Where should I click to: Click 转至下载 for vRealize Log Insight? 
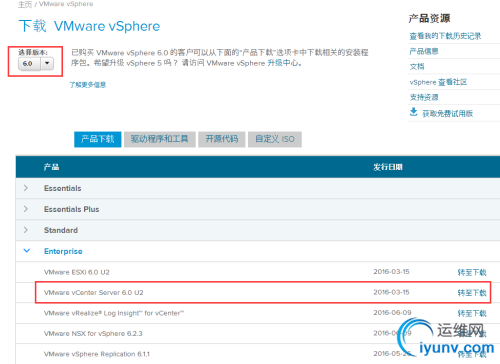point(472,313)
